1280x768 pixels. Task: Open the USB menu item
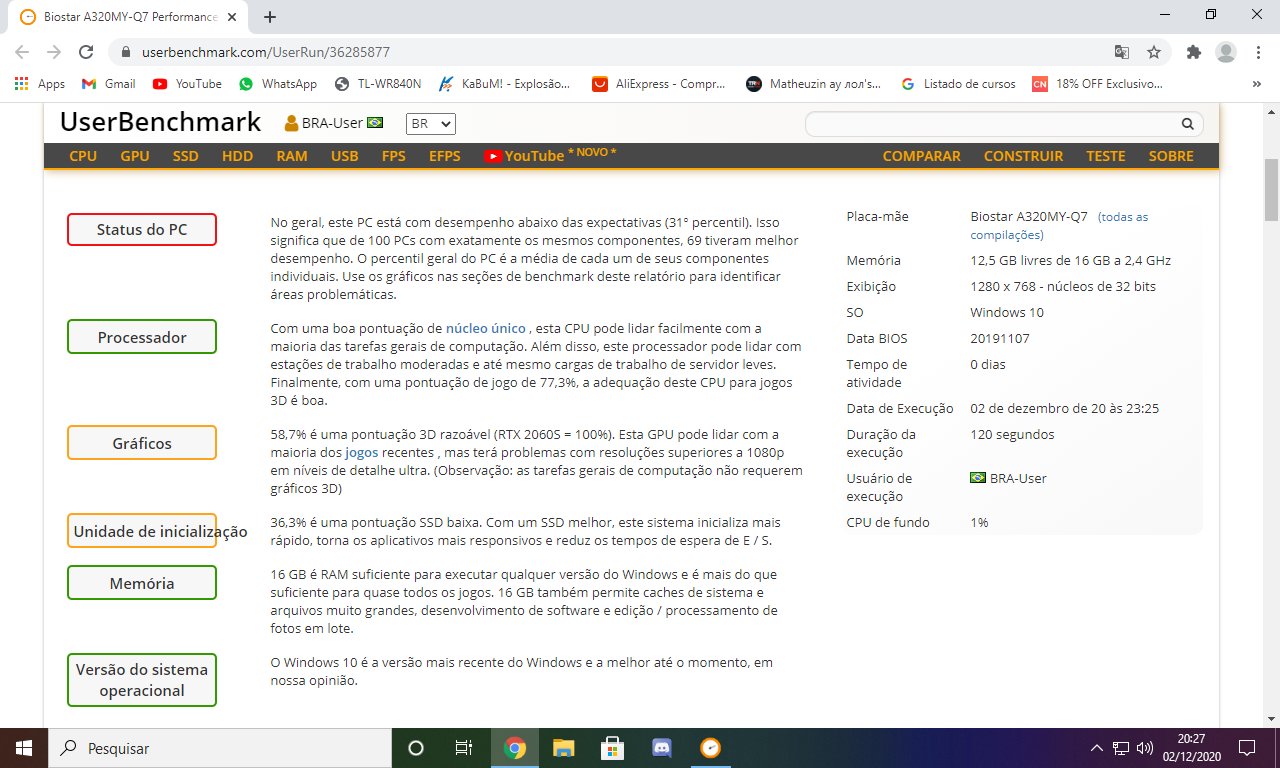pos(344,156)
